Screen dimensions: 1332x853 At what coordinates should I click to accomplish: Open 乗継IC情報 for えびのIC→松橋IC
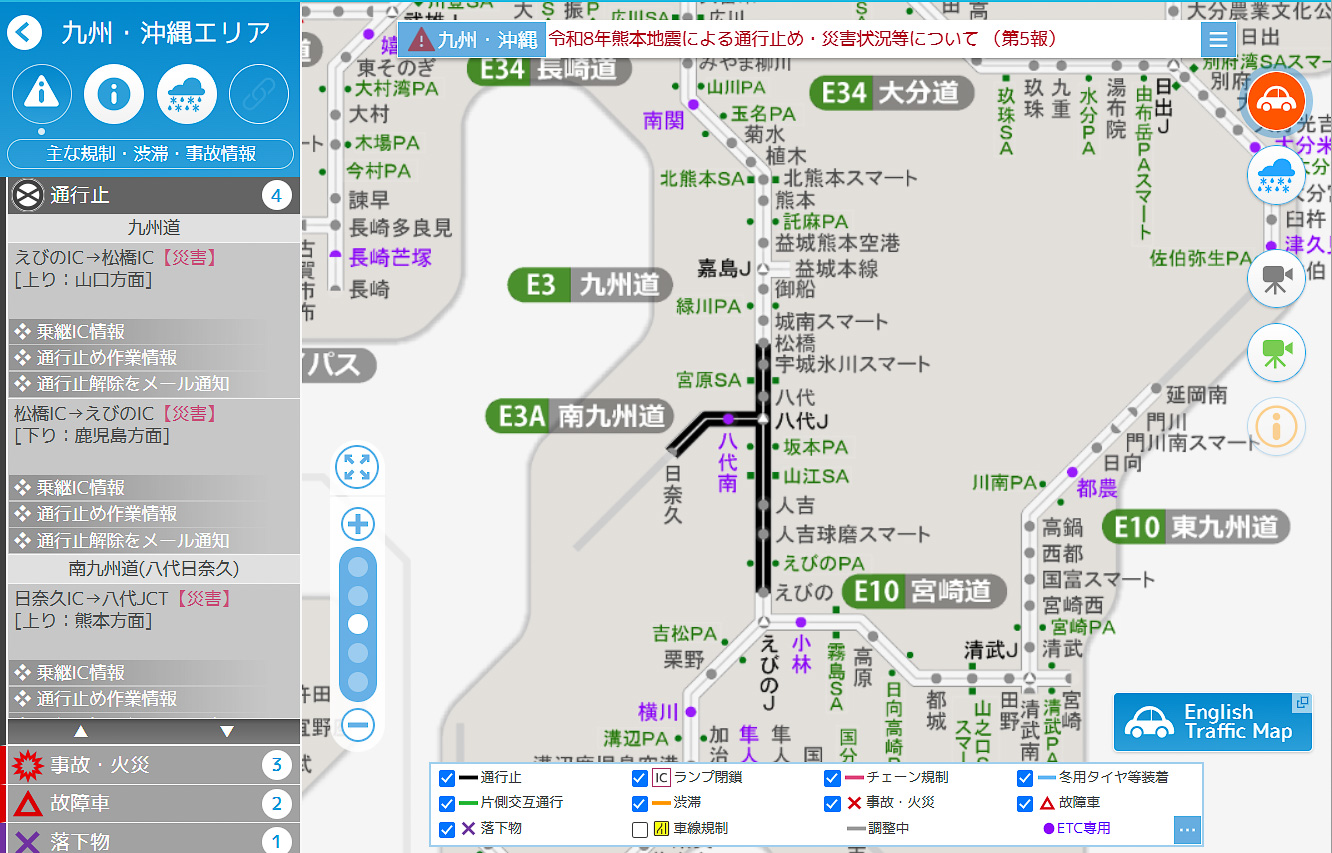pos(154,331)
